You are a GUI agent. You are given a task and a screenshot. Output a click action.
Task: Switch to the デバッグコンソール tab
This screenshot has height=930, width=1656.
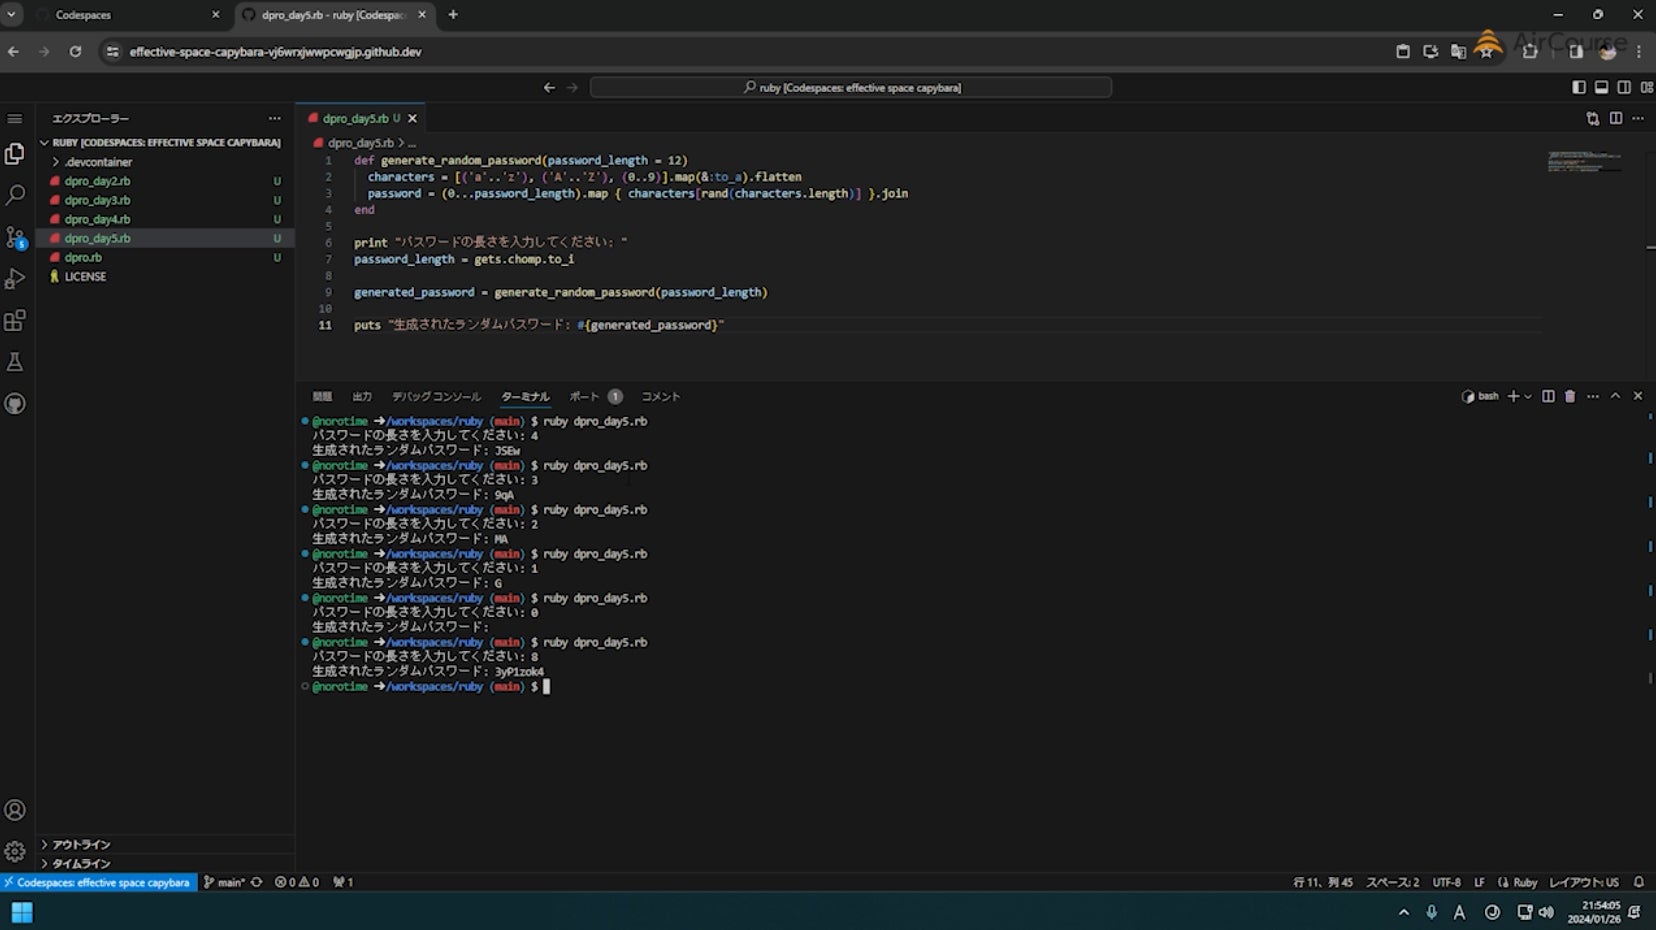[436, 397]
